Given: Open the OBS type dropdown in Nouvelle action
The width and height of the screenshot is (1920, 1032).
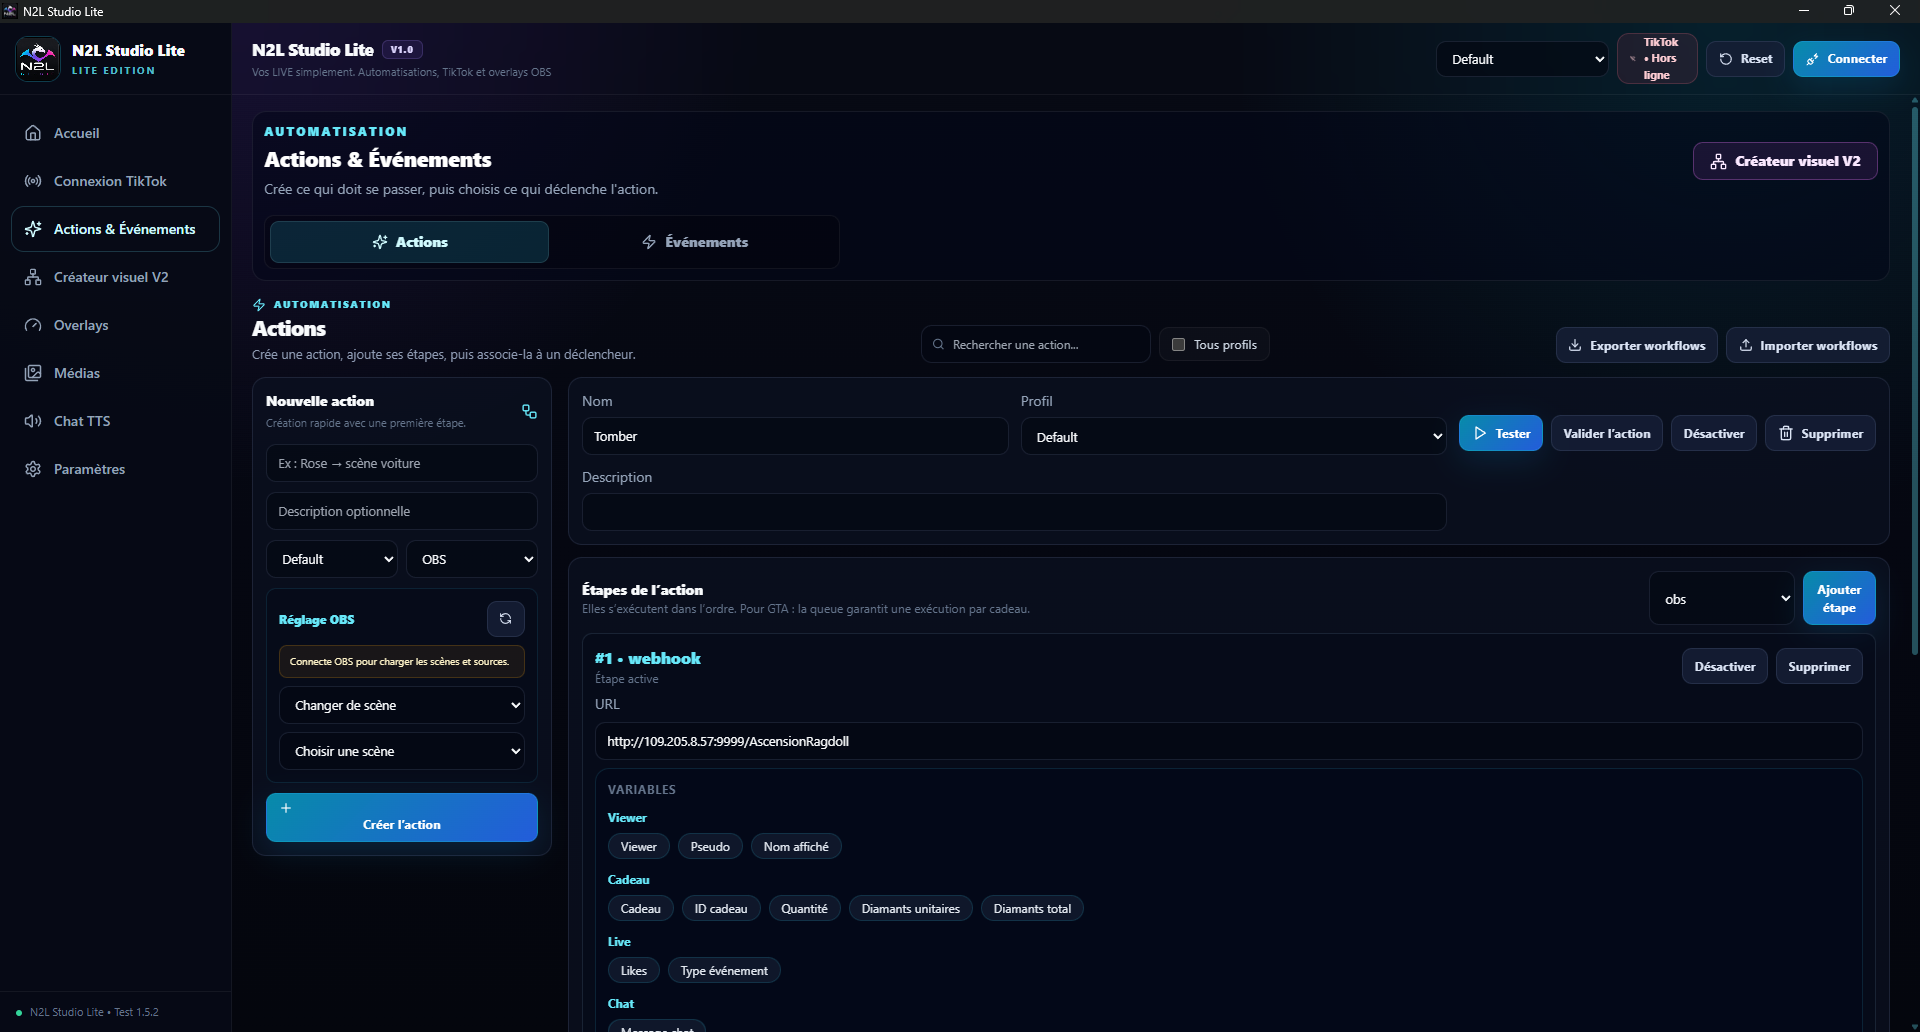Looking at the screenshot, I should (x=472, y=559).
